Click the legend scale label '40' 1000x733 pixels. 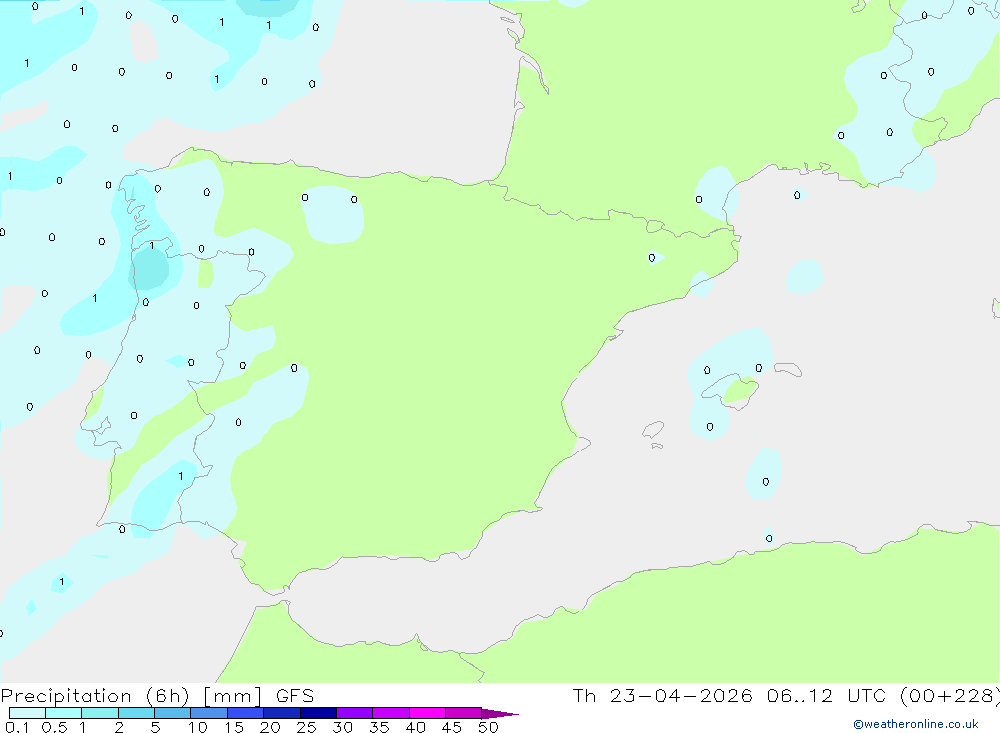click(416, 727)
